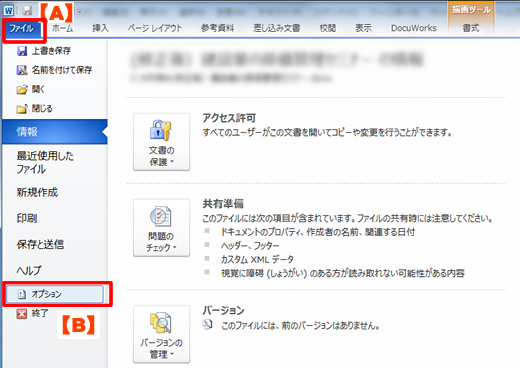Image resolution: width=520 pixels, height=368 pixels.
Task: Click the small document icon beside version message
Action: click(207, 324)
